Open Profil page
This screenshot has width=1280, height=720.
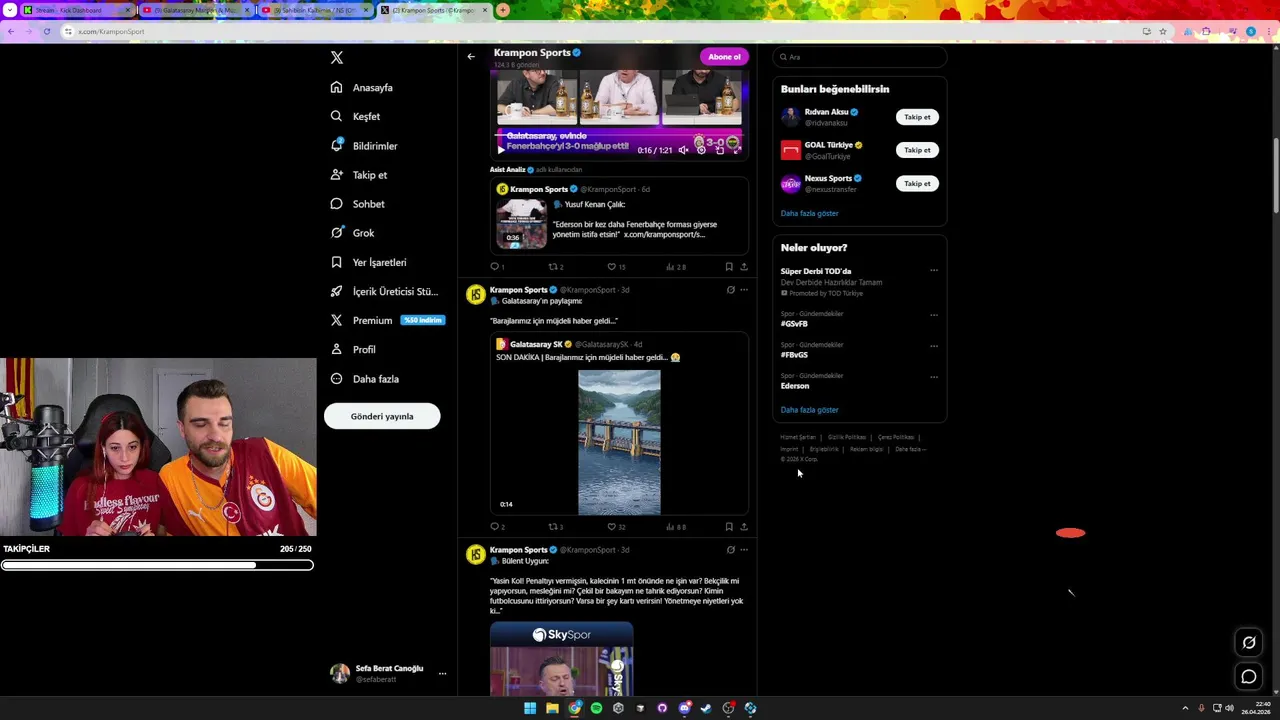(353, 349)
